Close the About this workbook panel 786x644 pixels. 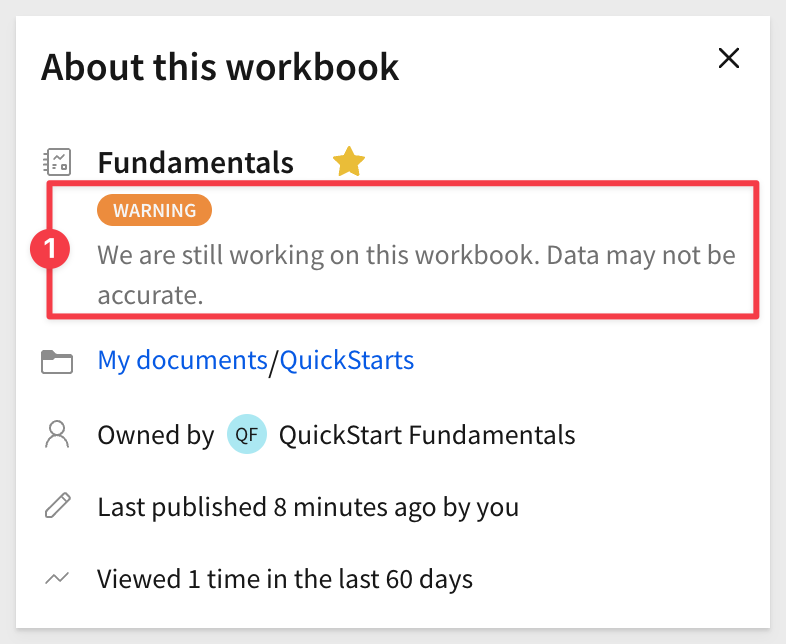pos(728,58)
